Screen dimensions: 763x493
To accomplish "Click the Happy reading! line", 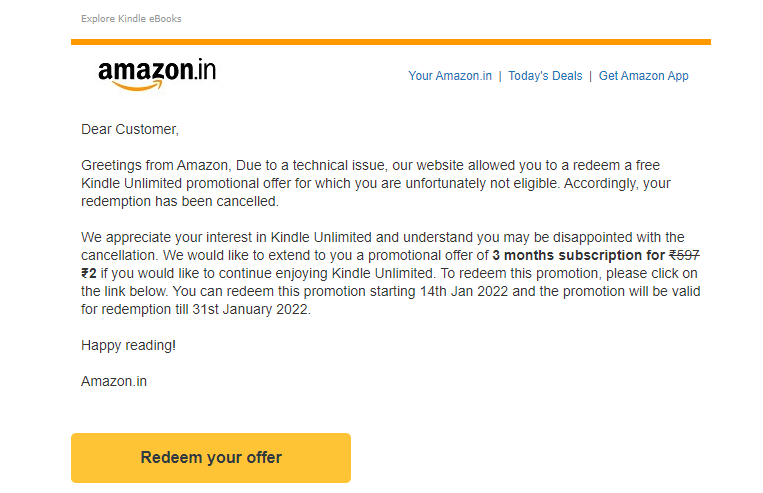I will [x=128, y=345].
